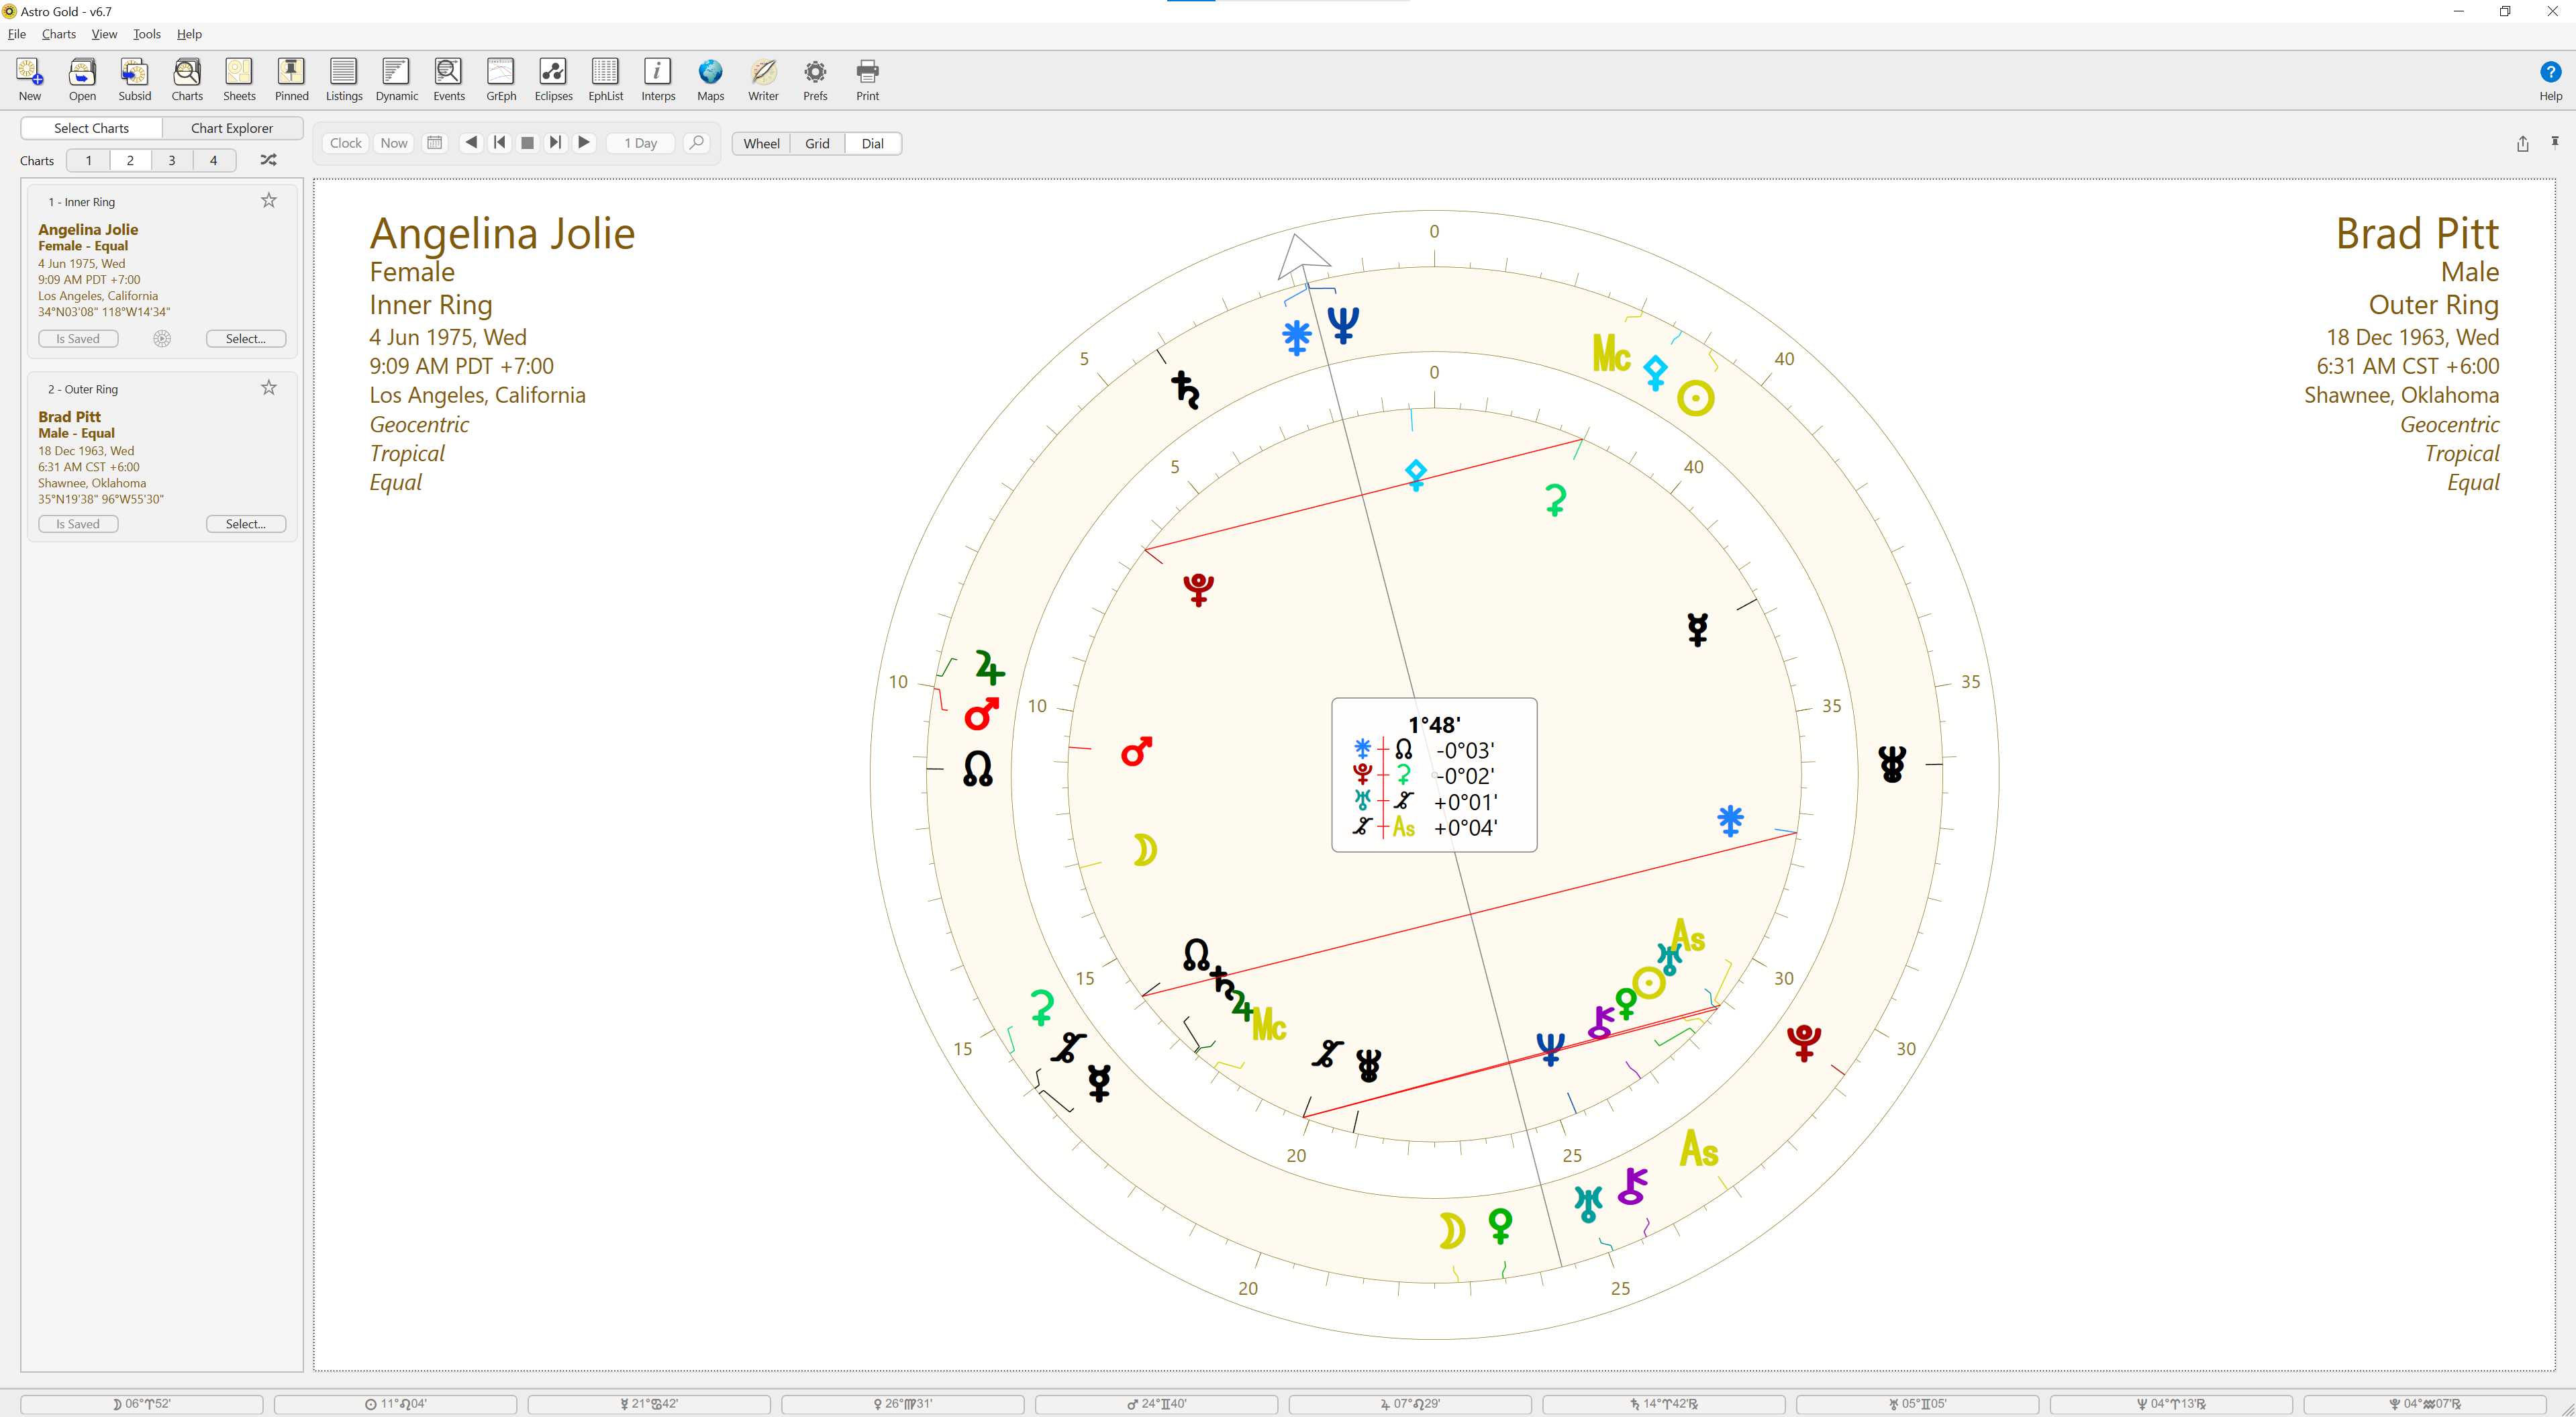Click the Sun position status field
Screen dimensions: 2576x1417
pyautogui.click(x=396, y=1404)
